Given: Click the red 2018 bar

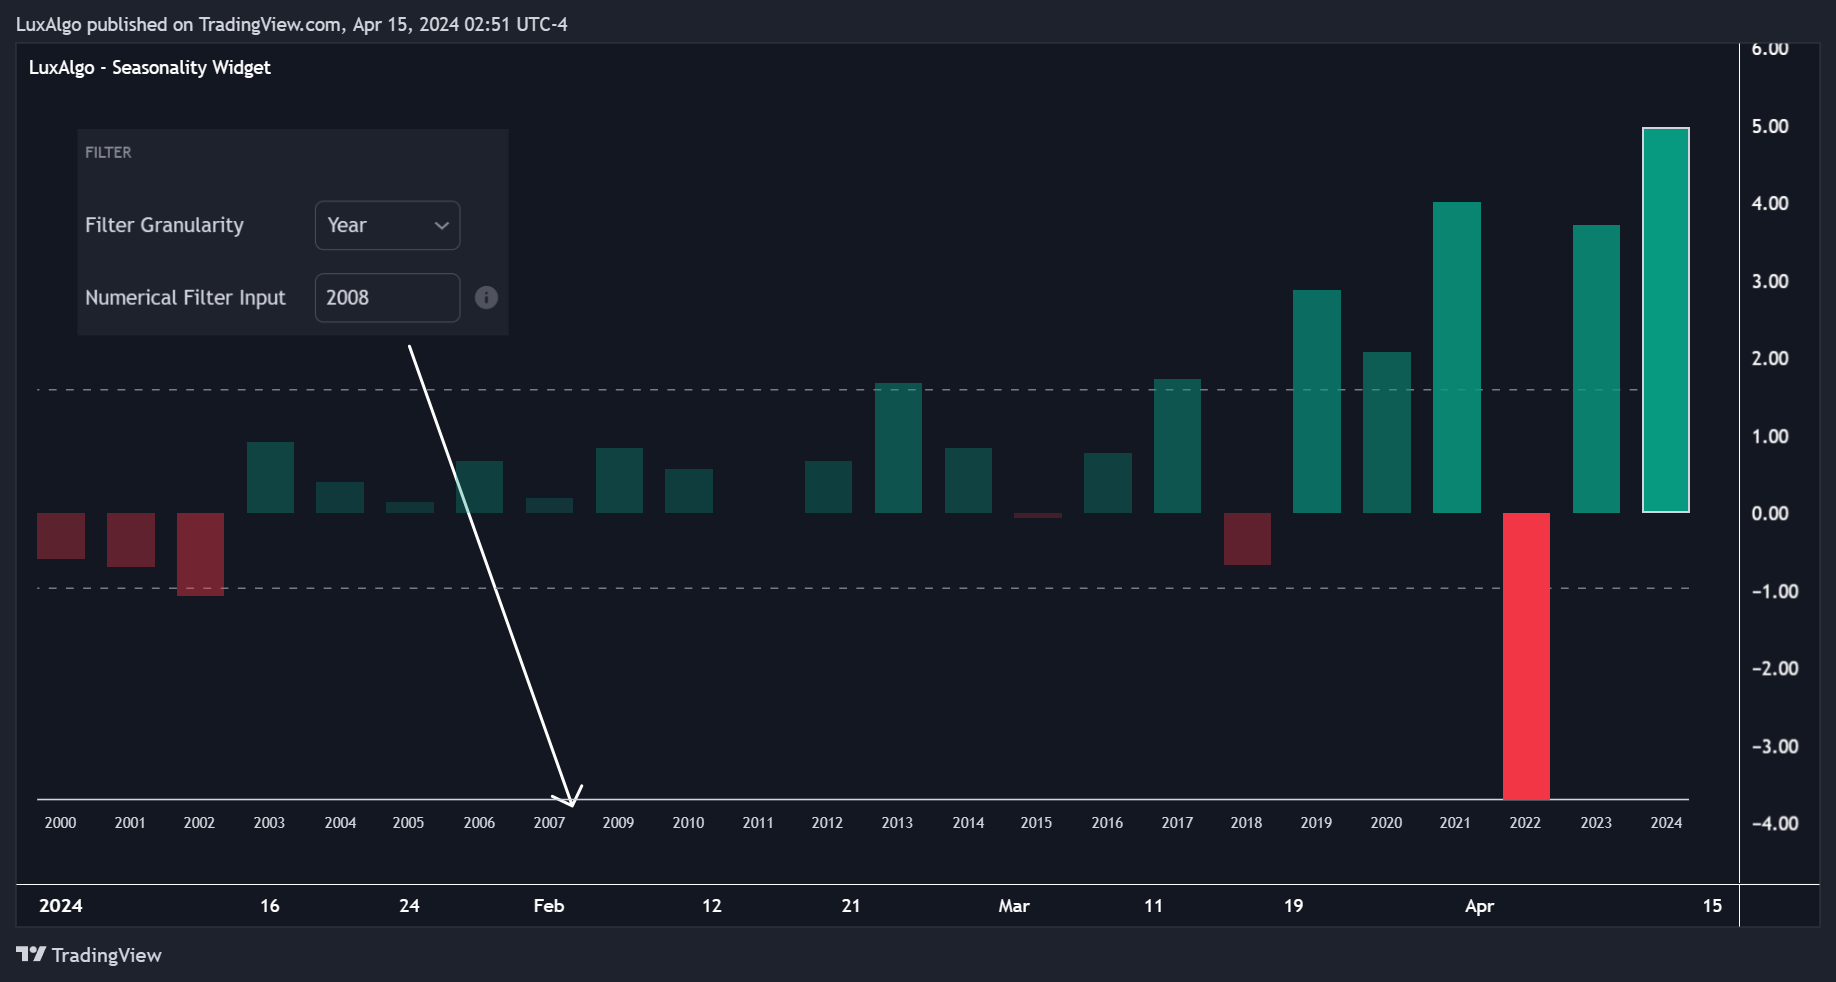Looking at the screenshot, I should 1247,539.
